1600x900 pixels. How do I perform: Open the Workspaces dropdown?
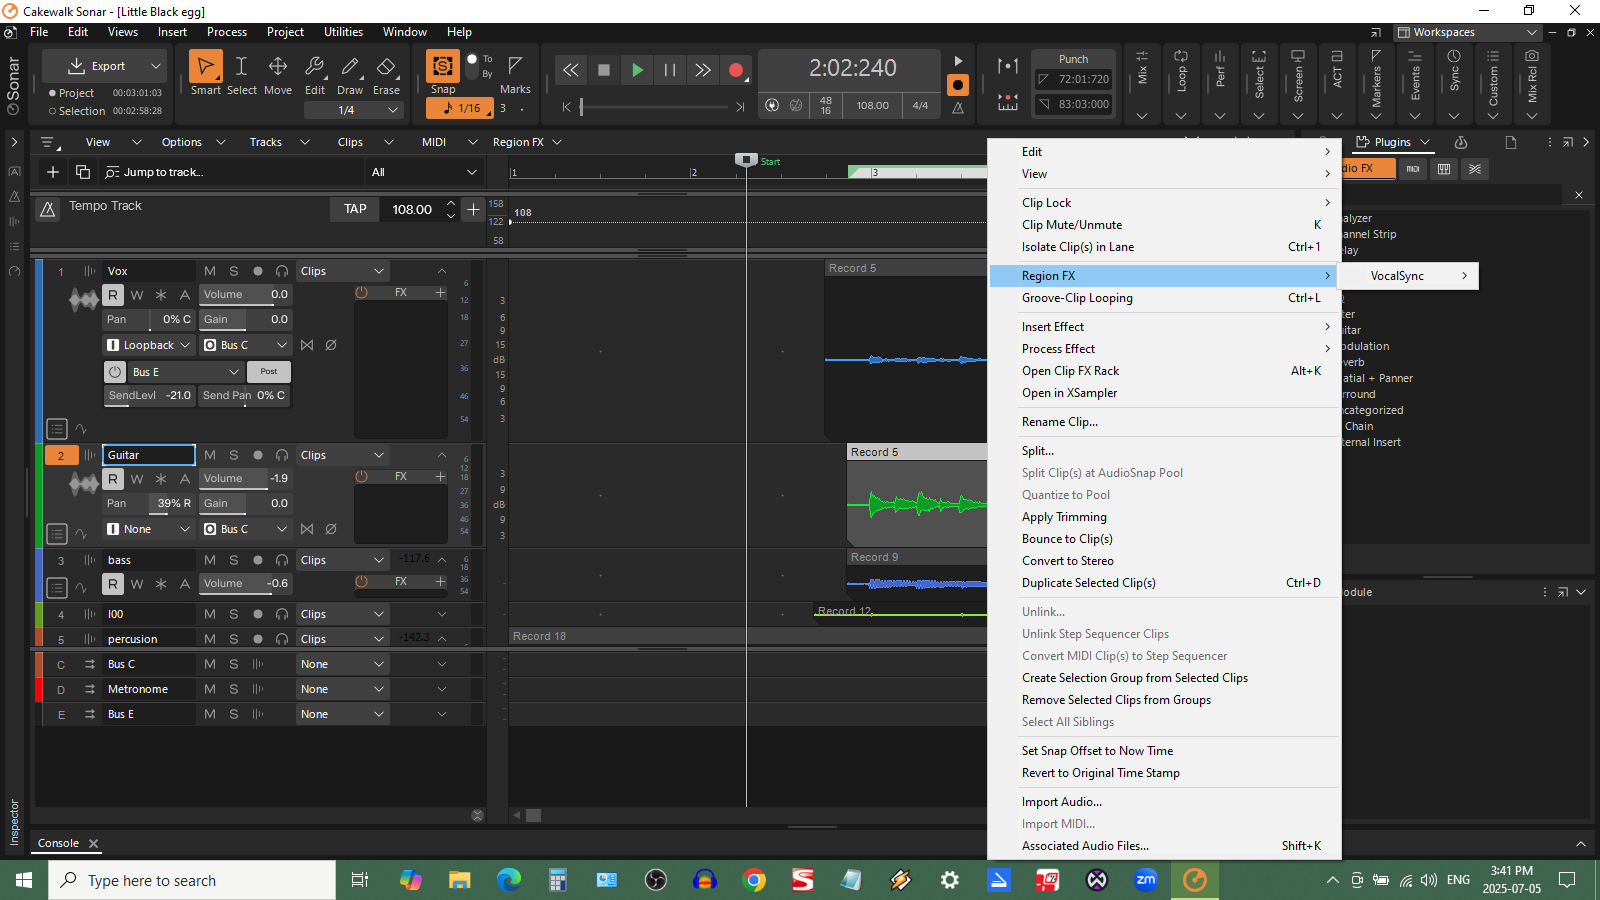pyautogui.click(x=1467, y=32)
